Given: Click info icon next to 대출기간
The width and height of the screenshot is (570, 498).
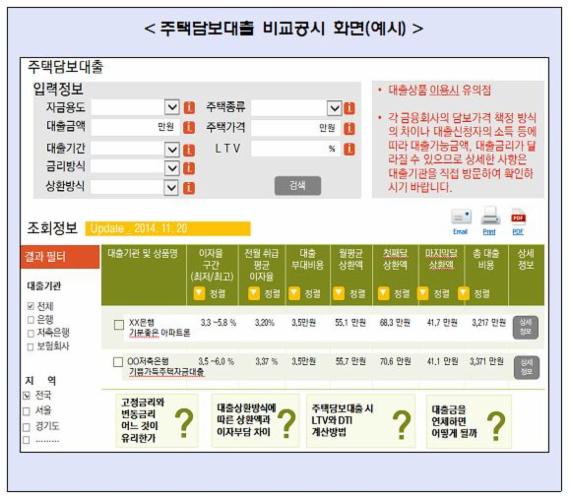Looking at the screenshot, I should click(x=189, y=150).
